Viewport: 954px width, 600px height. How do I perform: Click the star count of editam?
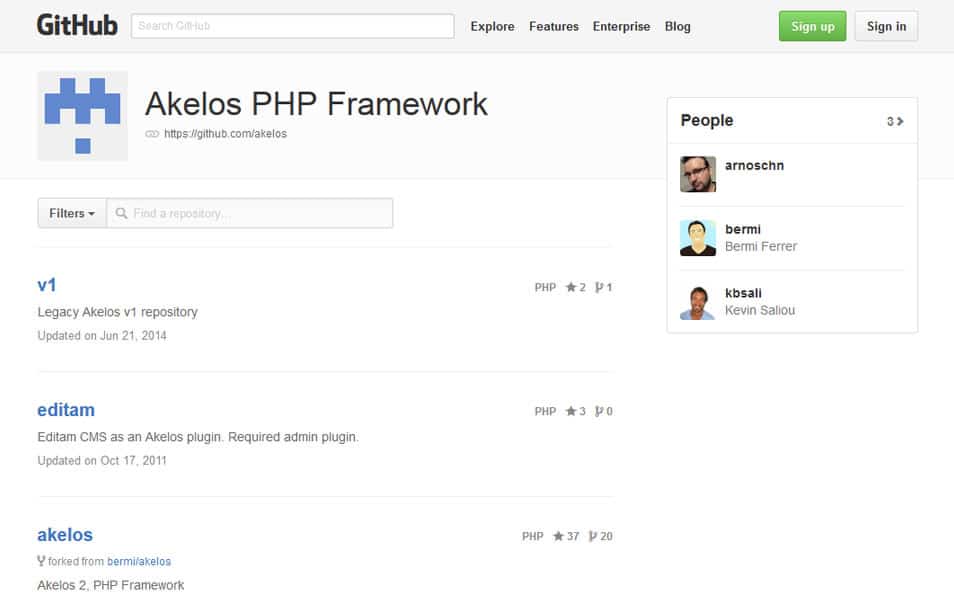pyautogui.click(x=576, y=411)
